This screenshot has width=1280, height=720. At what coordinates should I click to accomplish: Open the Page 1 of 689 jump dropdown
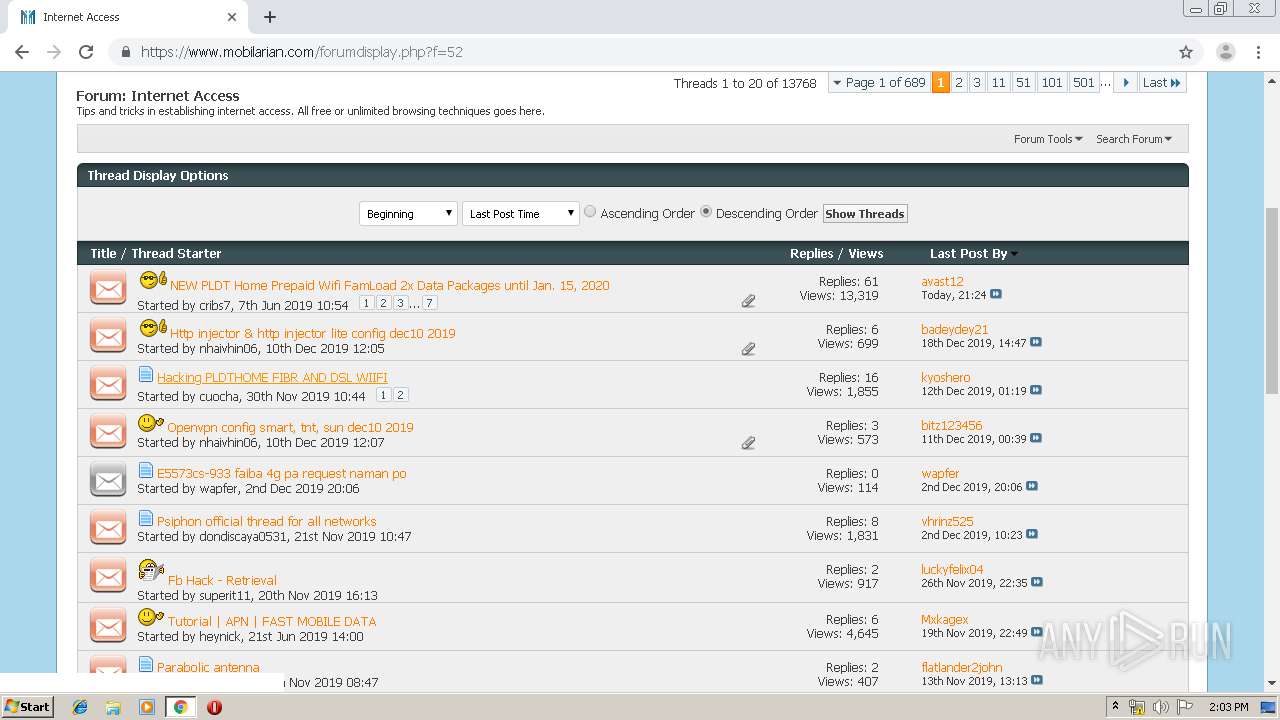point(878,83)
